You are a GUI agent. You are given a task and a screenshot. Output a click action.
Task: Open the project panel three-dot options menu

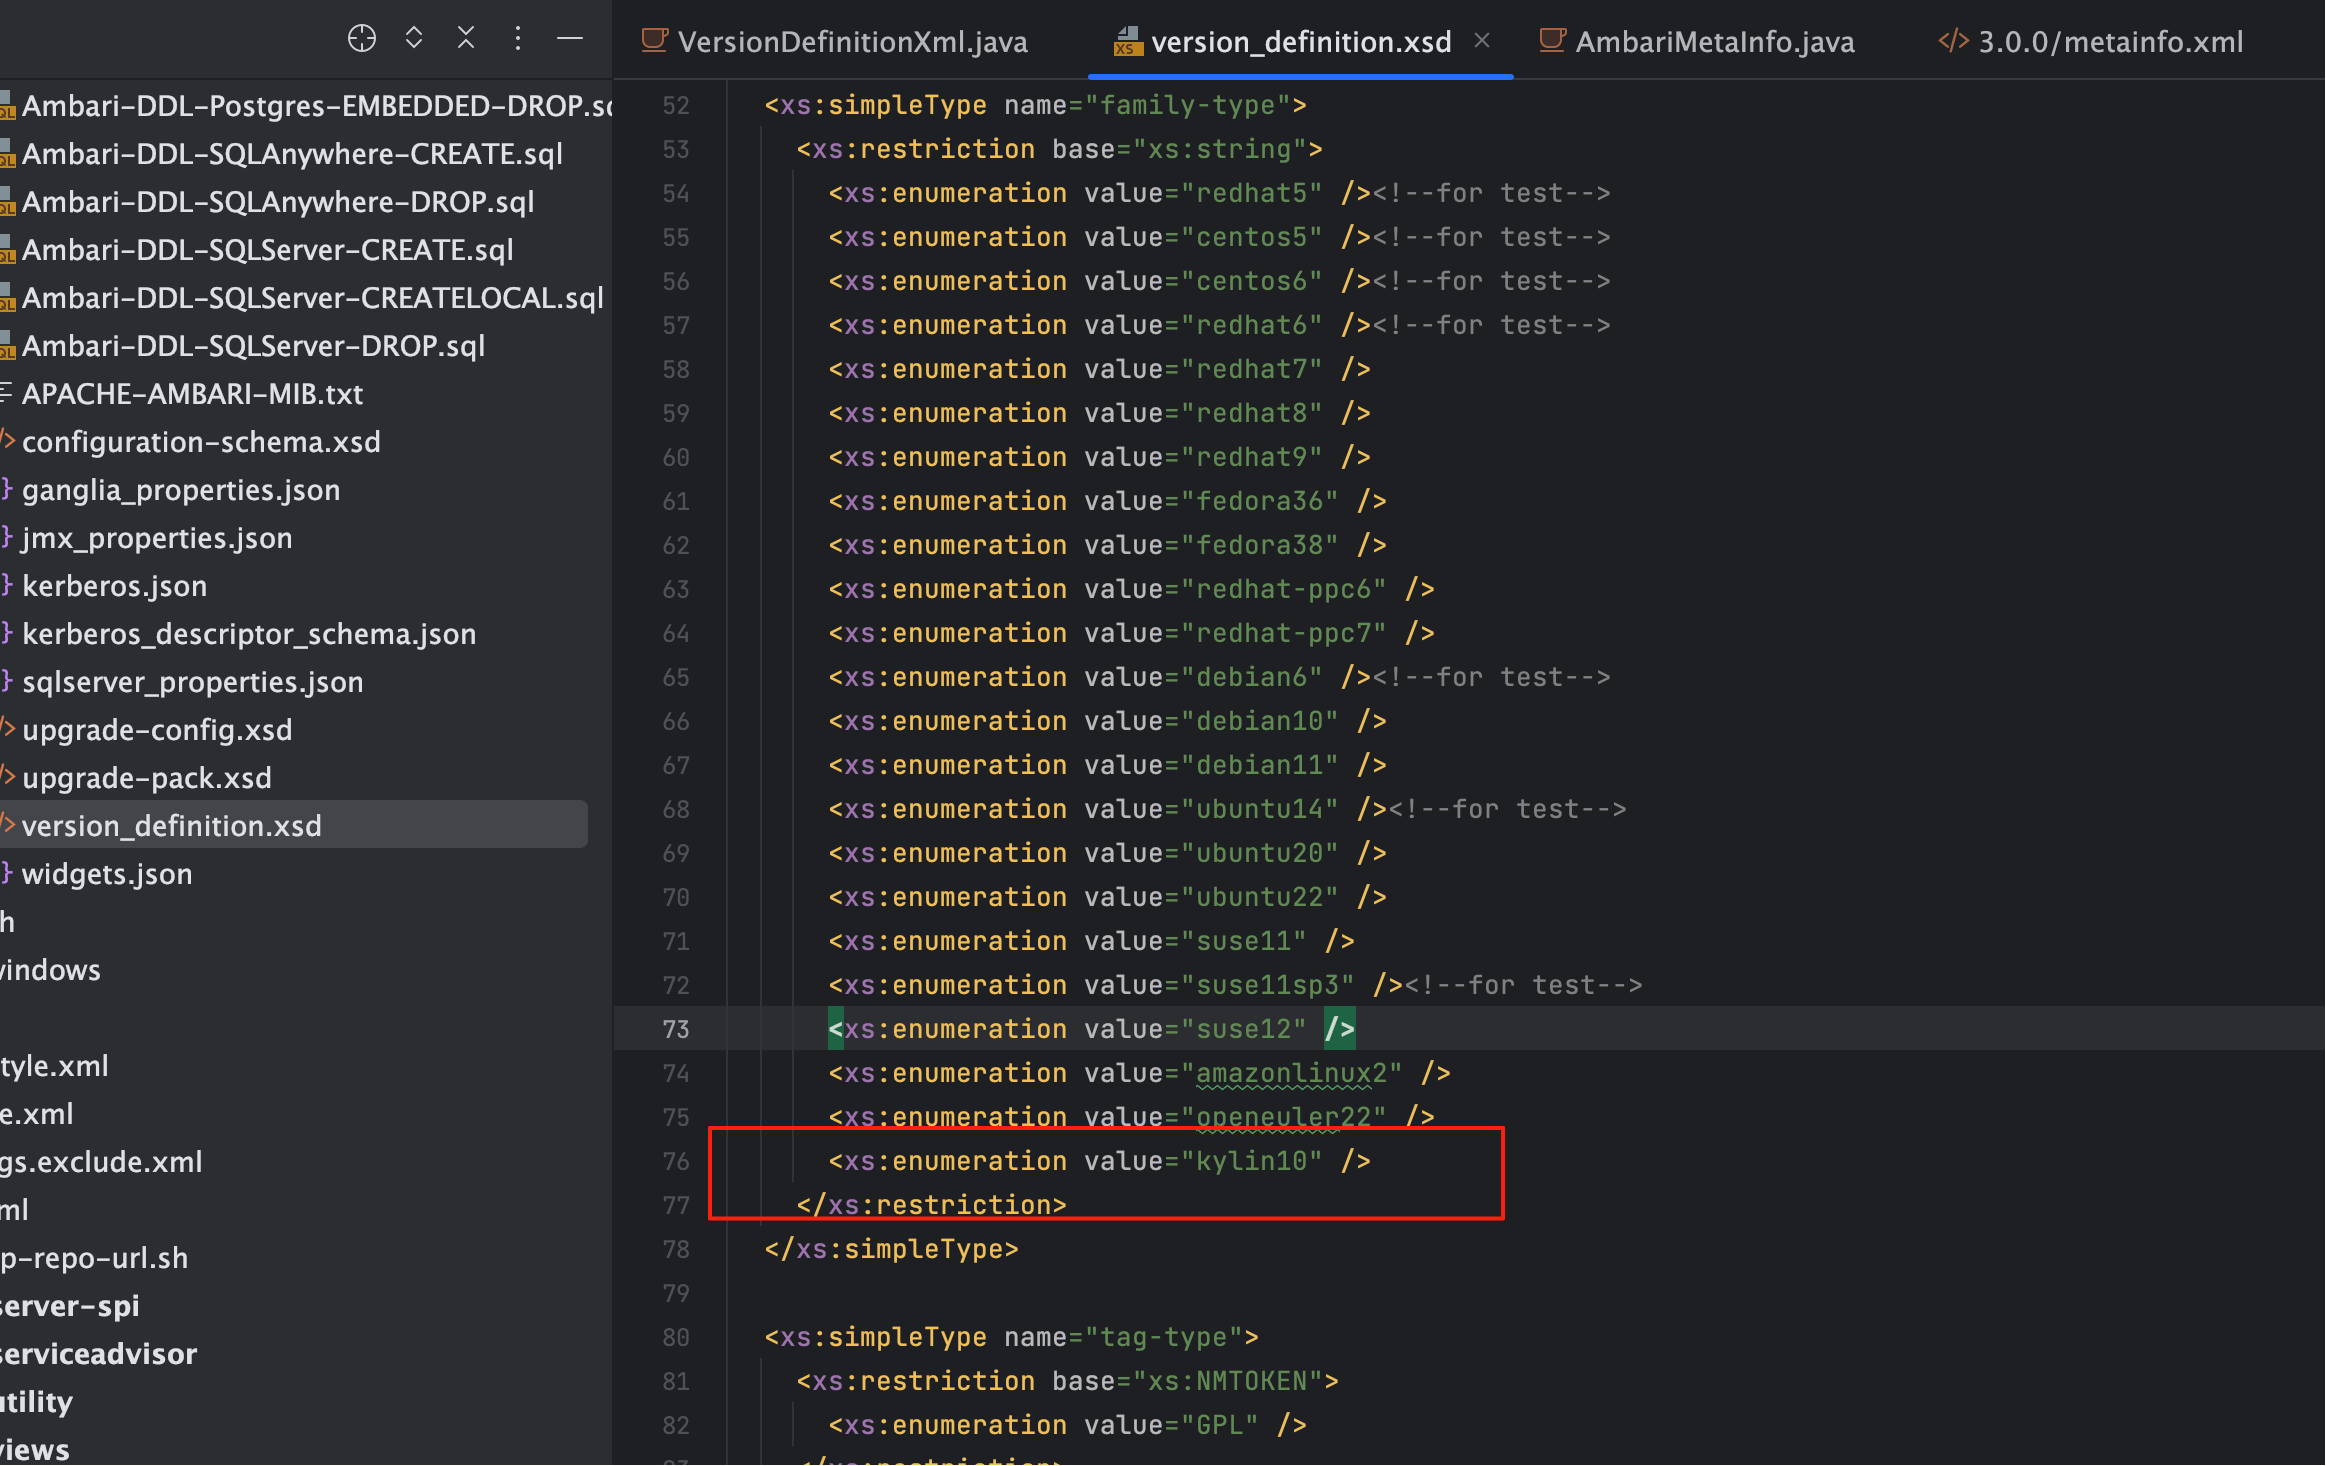(517, 39)
